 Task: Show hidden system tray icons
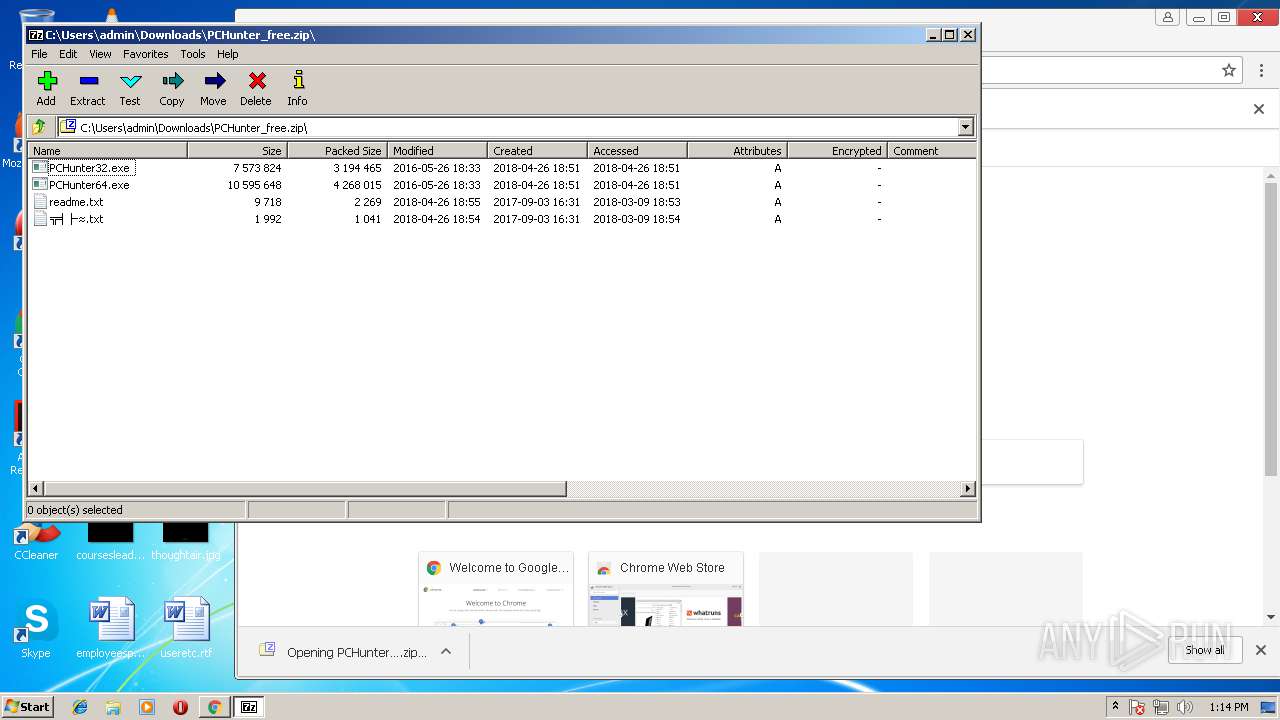(x=1116, y=707)
